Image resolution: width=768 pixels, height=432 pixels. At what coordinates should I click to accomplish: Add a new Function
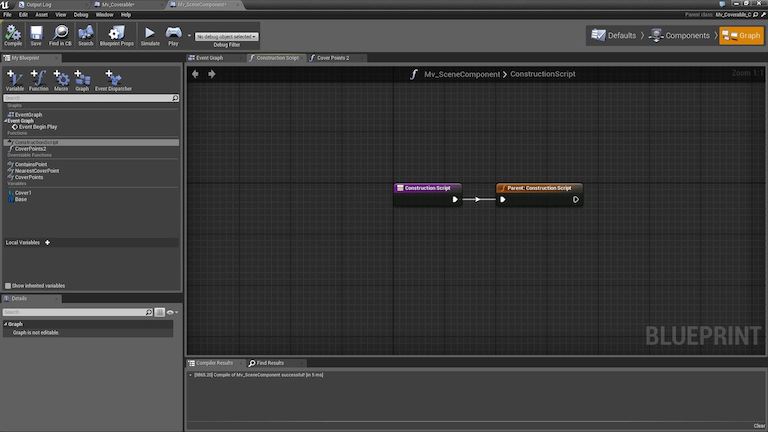(38, 80)
